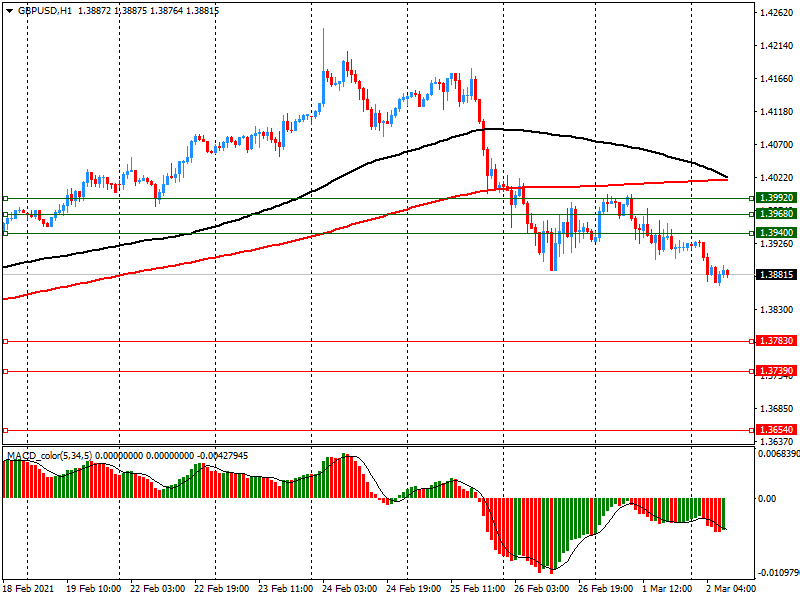Viewport: 800px width, 600px height.
Task: Click the left handle of the 1.37830 line
Action: coord(6,341)
